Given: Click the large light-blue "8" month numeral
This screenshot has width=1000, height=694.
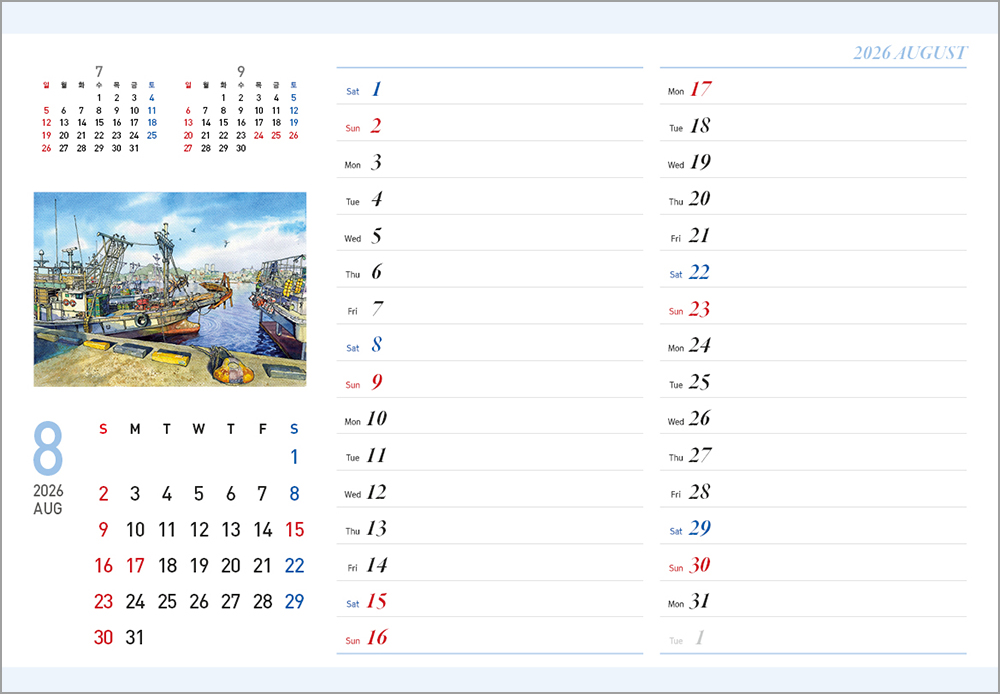Looking at the screenshot, I should (48, 448).
